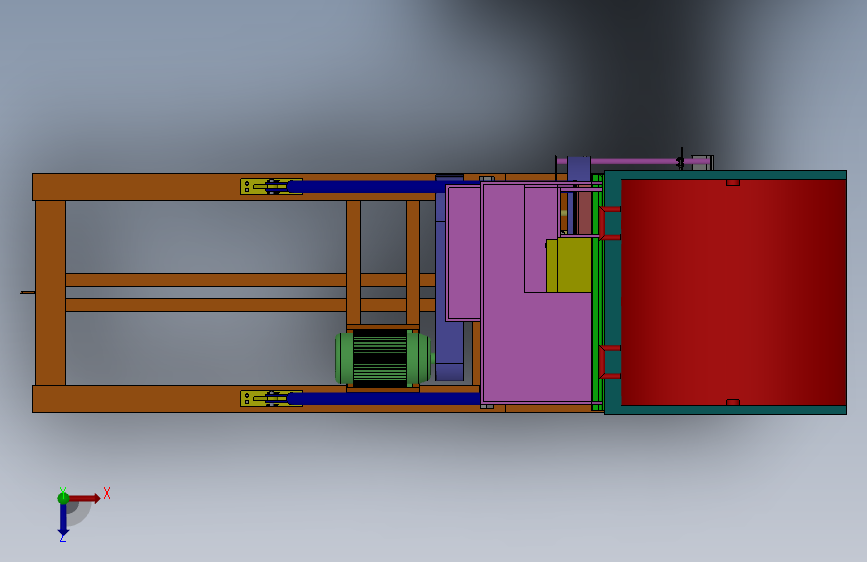Select the upper yellow cylinder mounting bracket
The height and width of the screenshot is (562, 867).
271,186
